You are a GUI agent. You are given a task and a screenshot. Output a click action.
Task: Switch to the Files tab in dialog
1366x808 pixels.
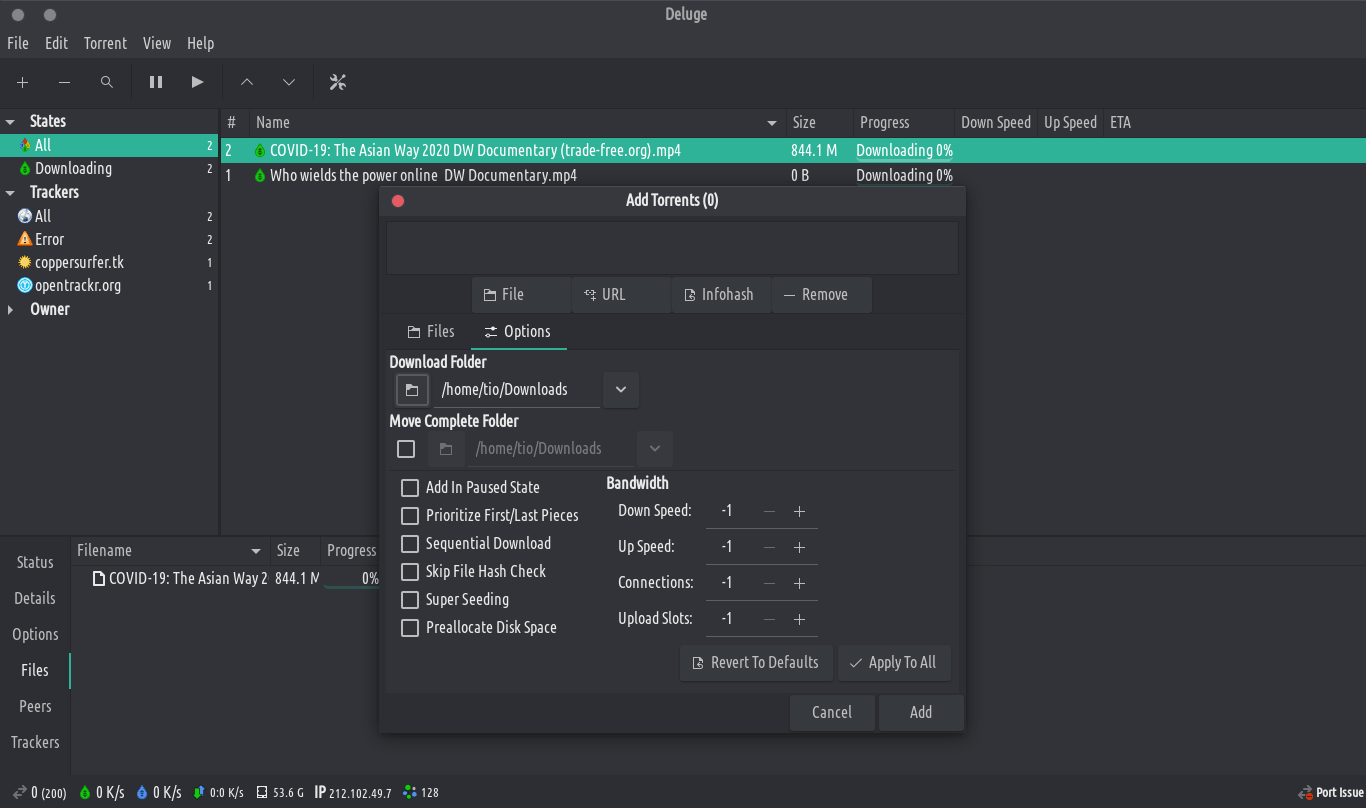click(x=431, y=331)
